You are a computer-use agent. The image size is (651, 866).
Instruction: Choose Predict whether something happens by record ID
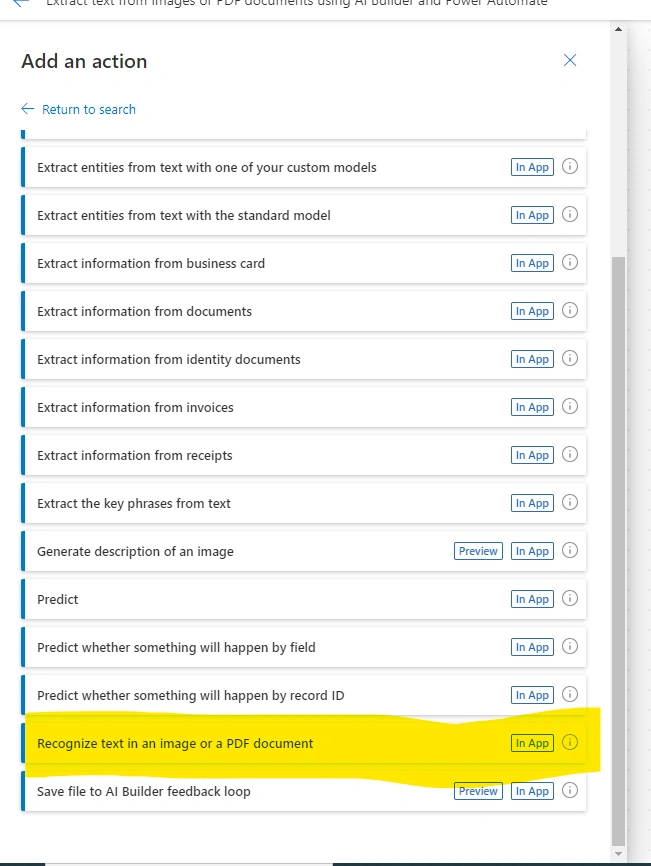(304, 695)
